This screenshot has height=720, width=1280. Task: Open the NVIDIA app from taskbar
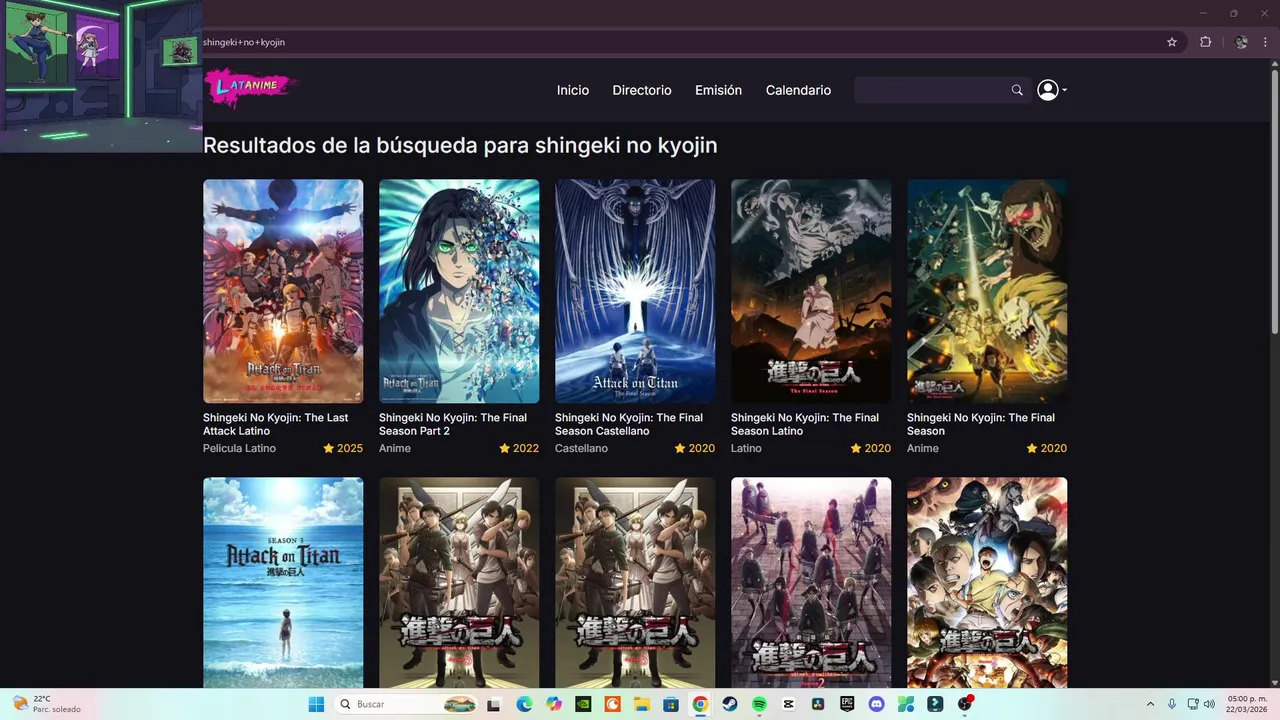[583, 704]
